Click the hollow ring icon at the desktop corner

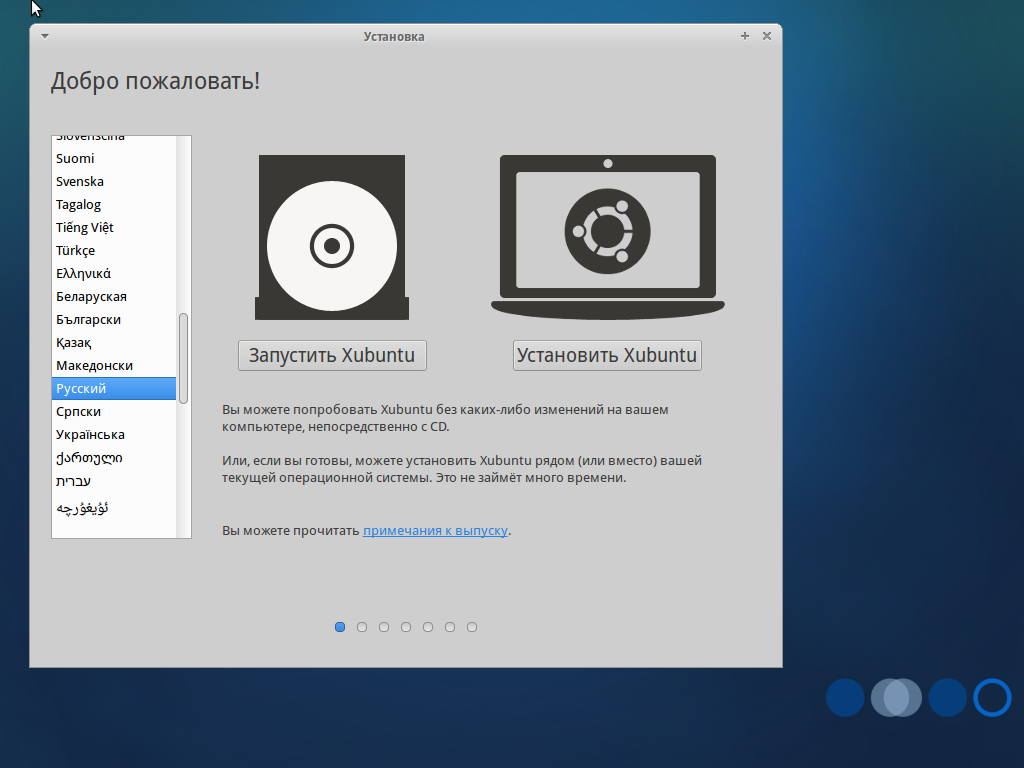click(x=991, y=697)
